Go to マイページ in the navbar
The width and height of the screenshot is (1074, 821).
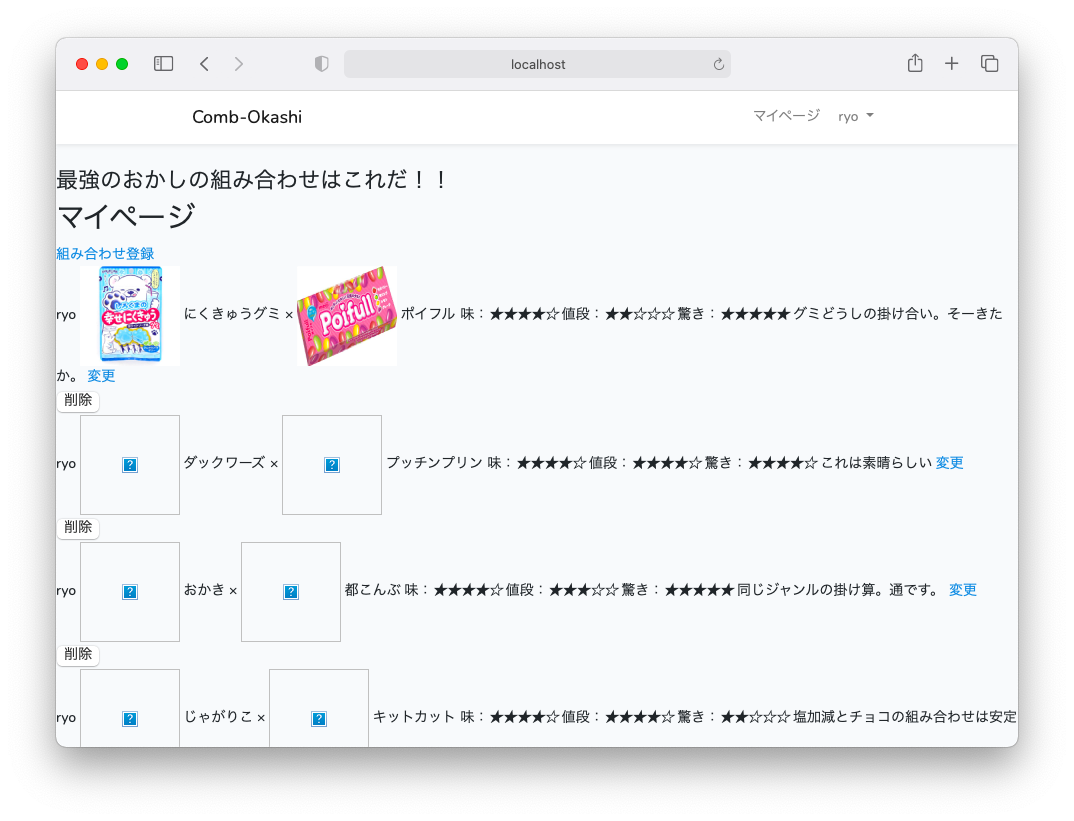click(786, 116)
